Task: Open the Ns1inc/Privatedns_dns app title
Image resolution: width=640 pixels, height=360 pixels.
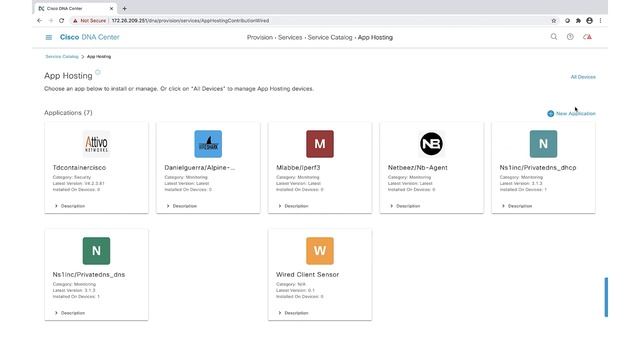Action: pos(89,275)
